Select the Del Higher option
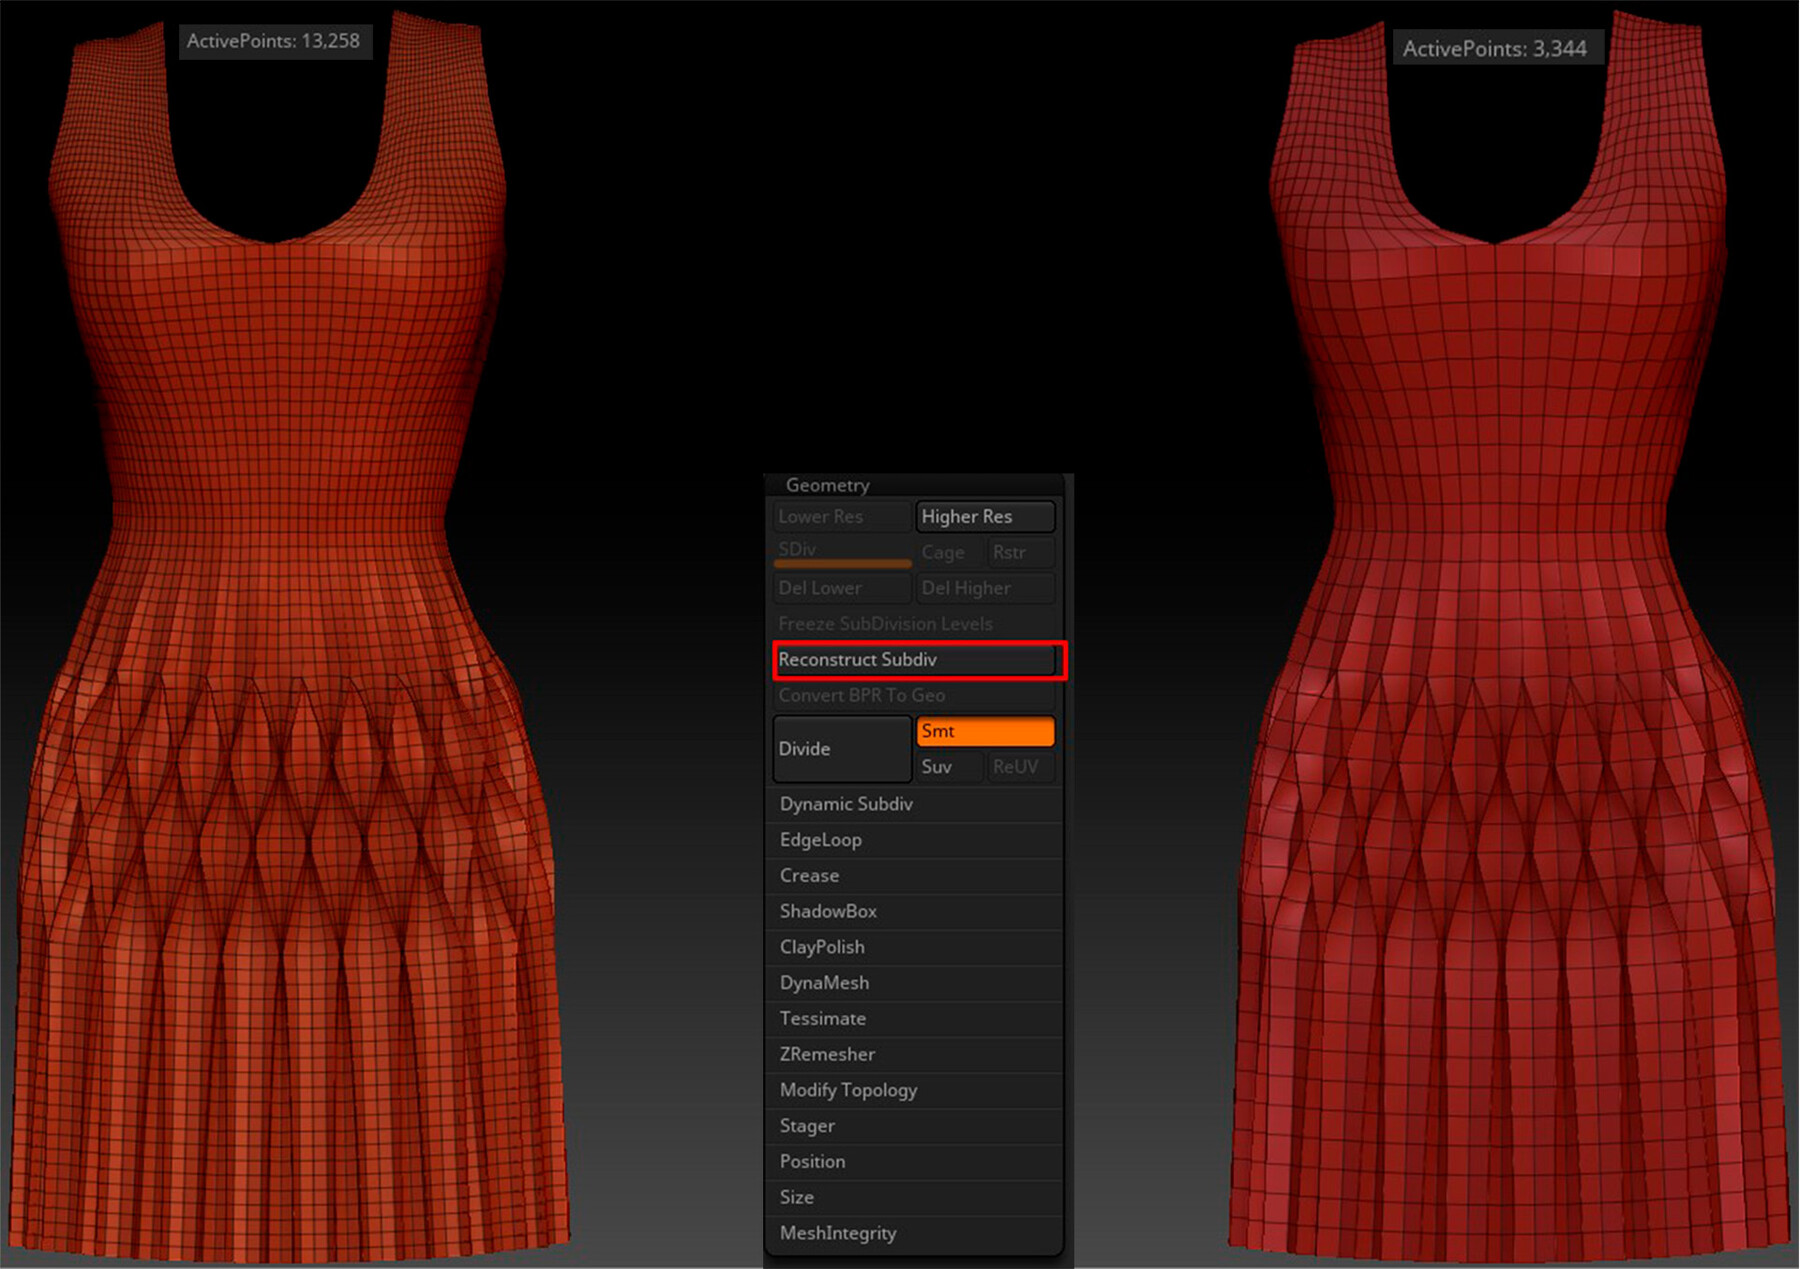 pyautogui.click(x=985, y=588)
